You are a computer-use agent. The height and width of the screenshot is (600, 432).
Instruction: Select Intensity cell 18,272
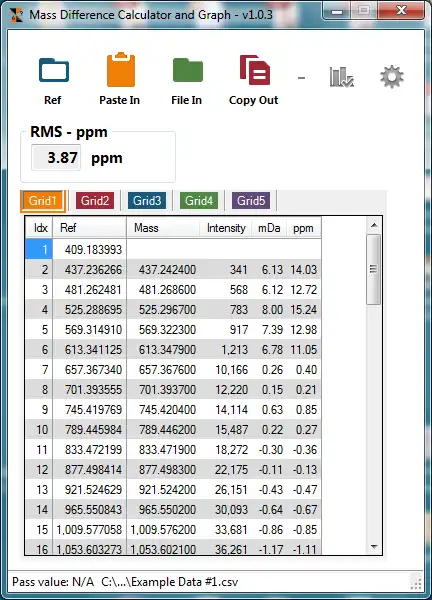(x=226, y=450)
